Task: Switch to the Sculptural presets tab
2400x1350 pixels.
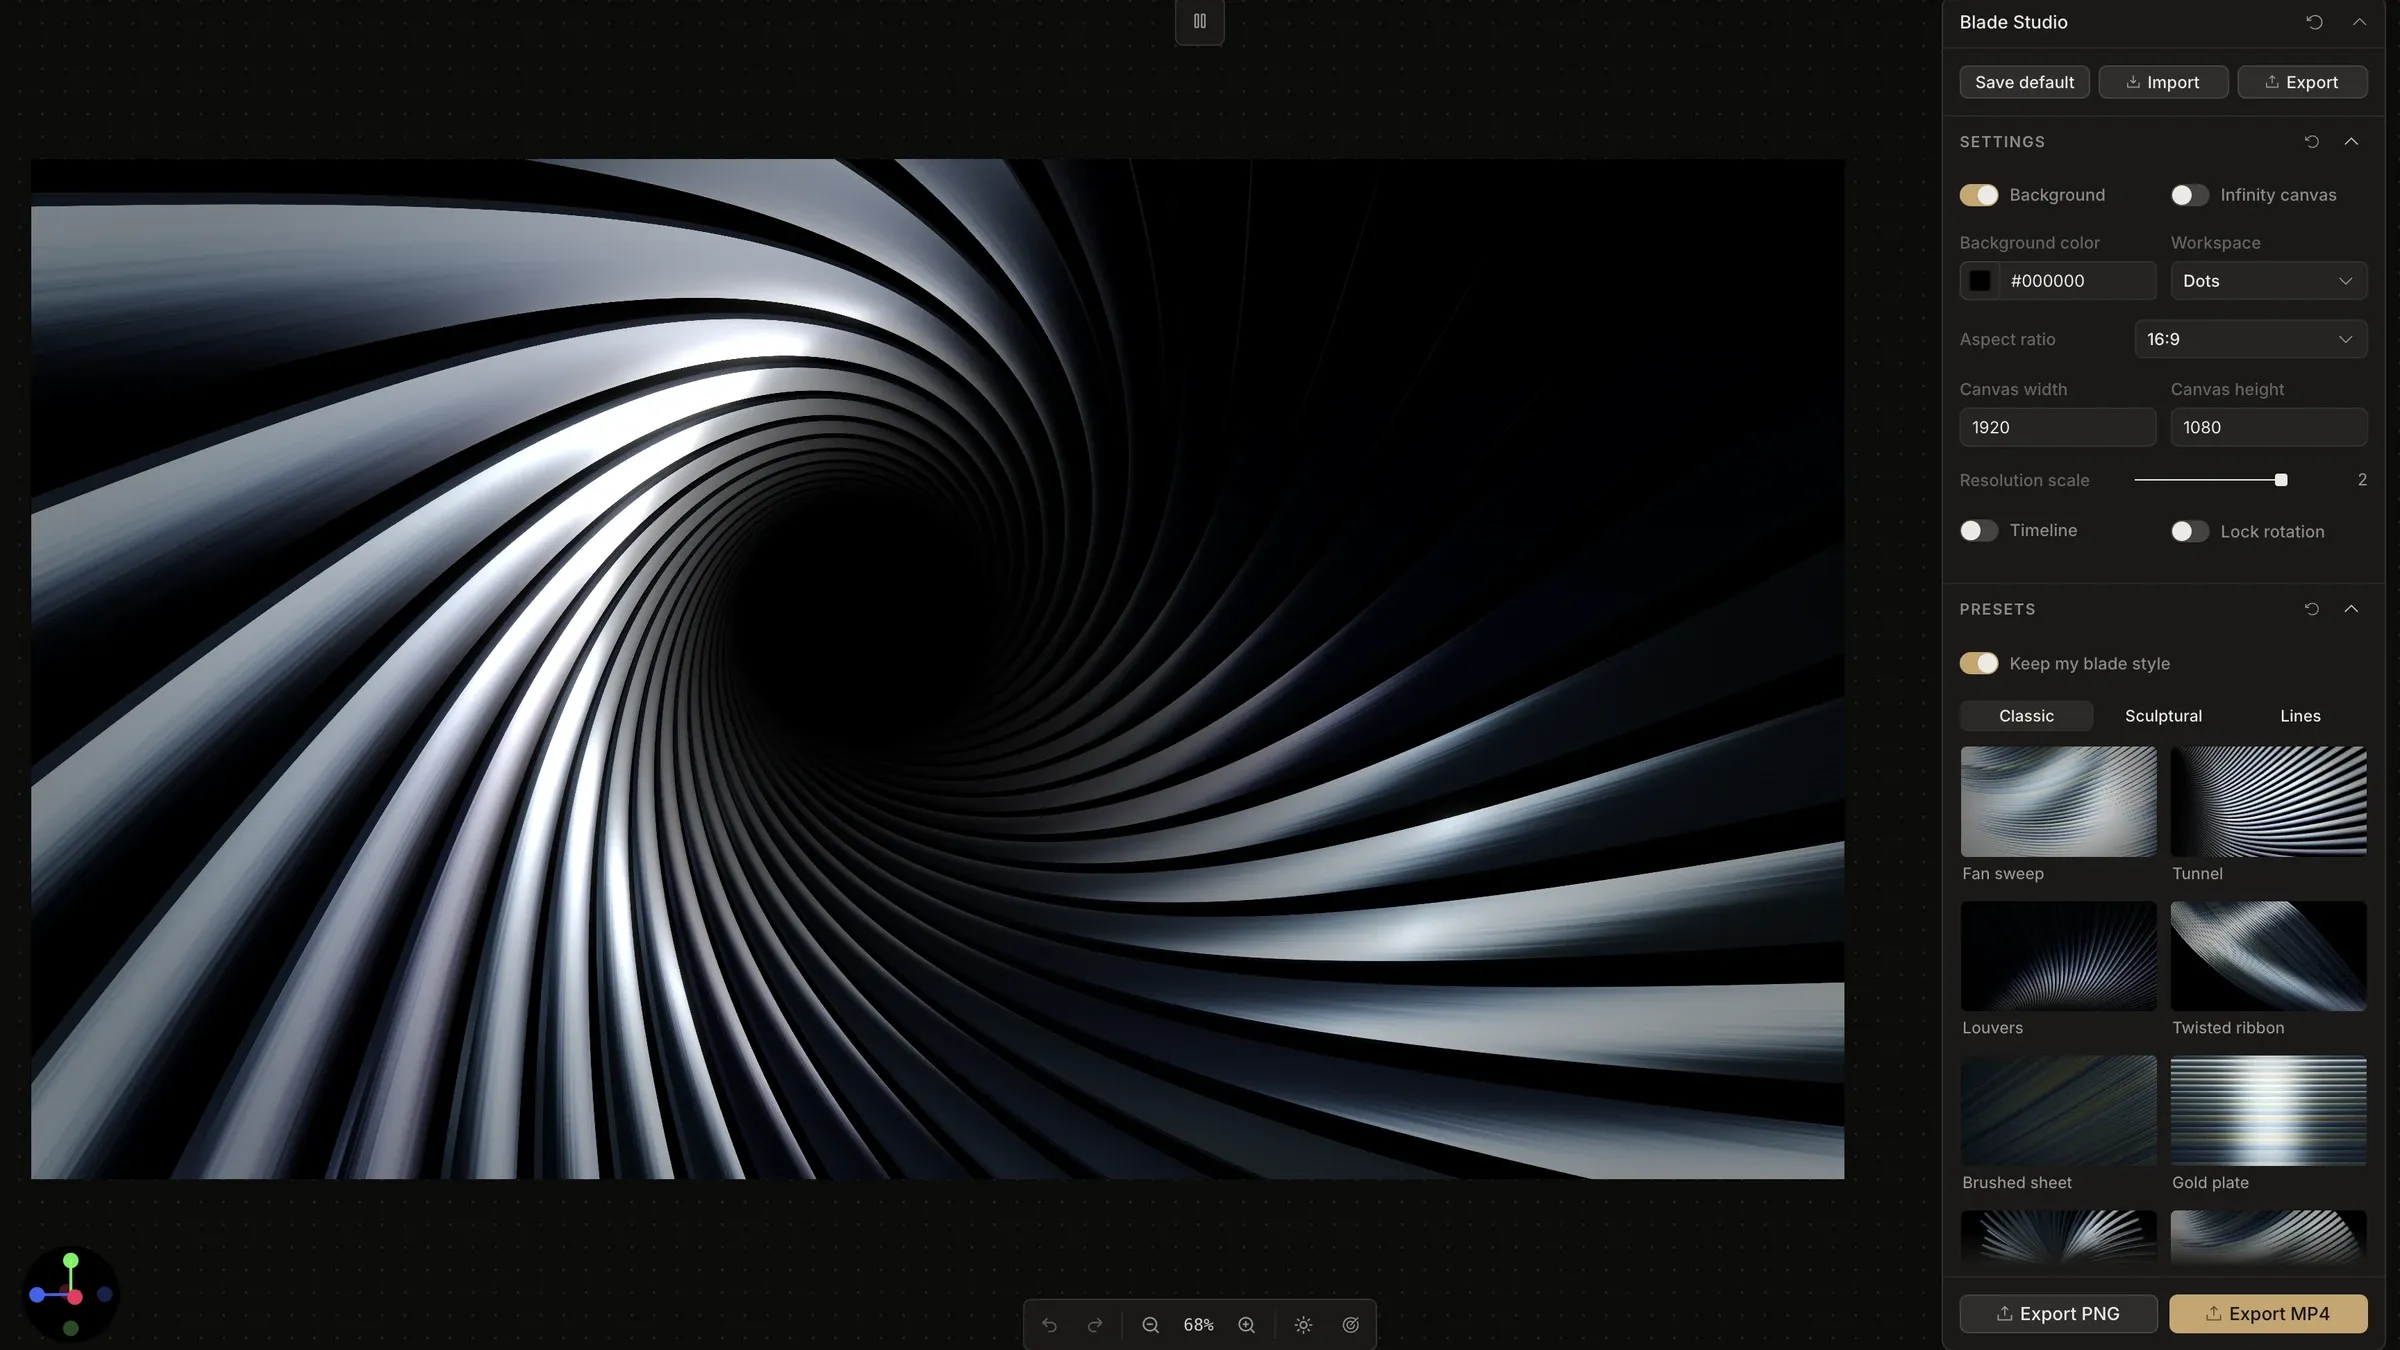Action: coord(2163,716)
